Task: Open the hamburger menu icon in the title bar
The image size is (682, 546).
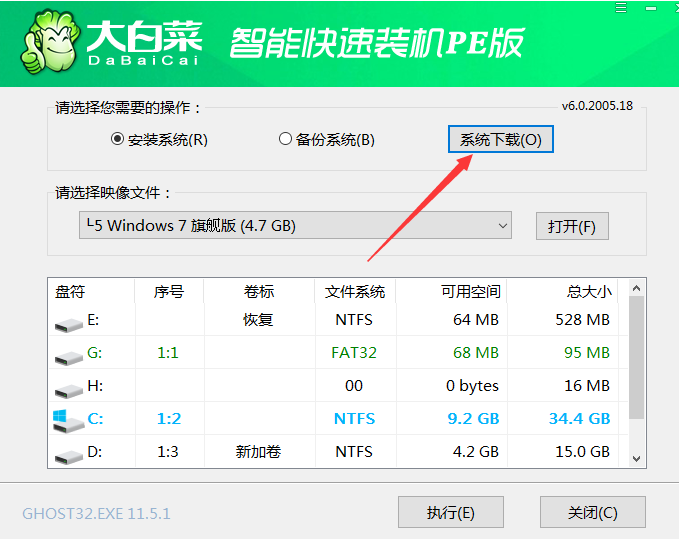Action: pyautogui.click(x=621, y=8)
